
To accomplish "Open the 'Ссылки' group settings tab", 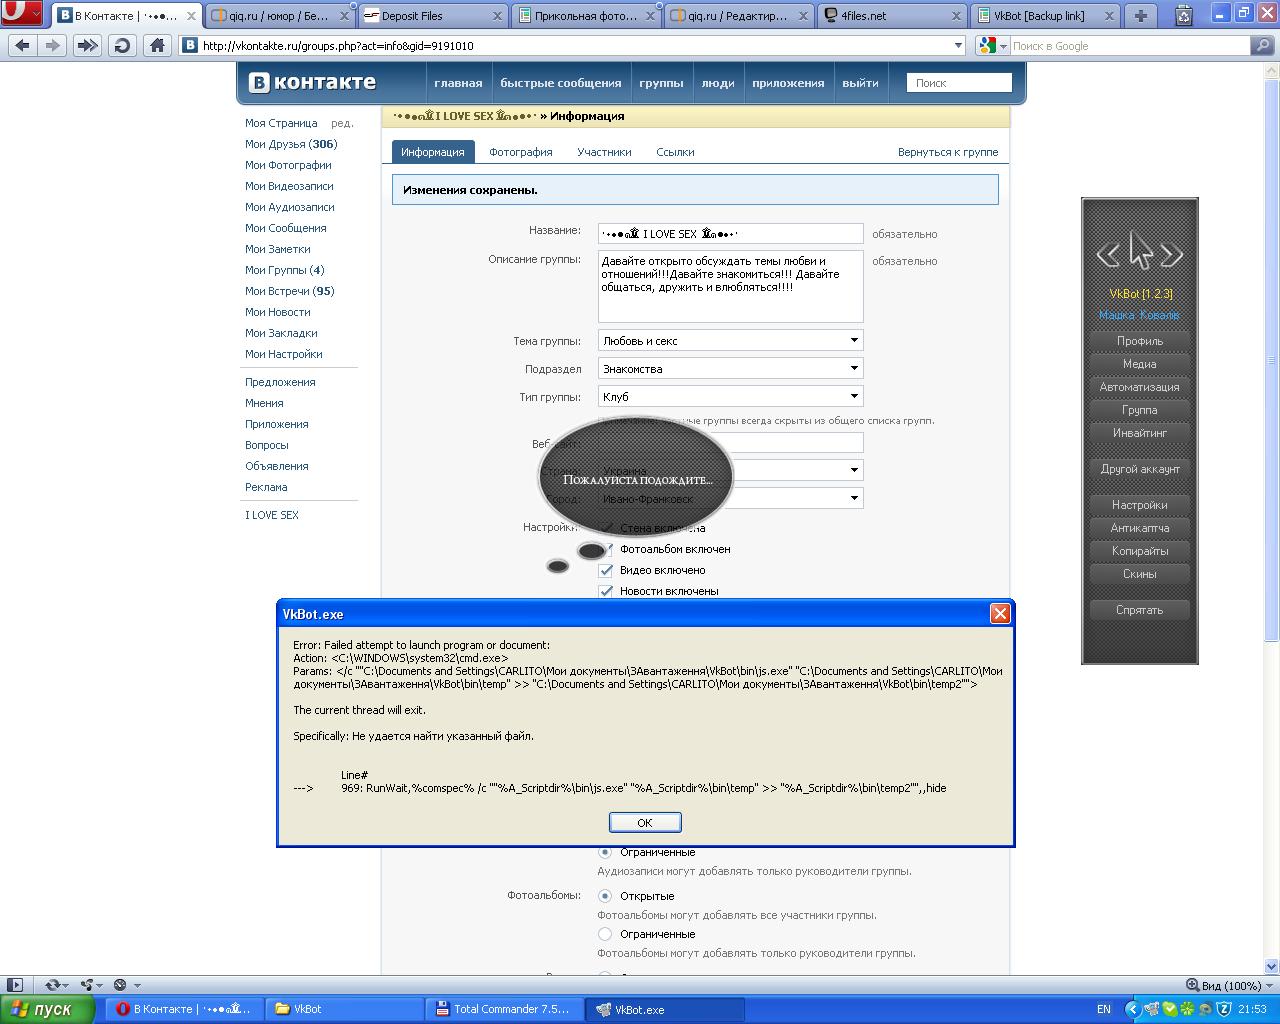I will (x=675, y=152).
